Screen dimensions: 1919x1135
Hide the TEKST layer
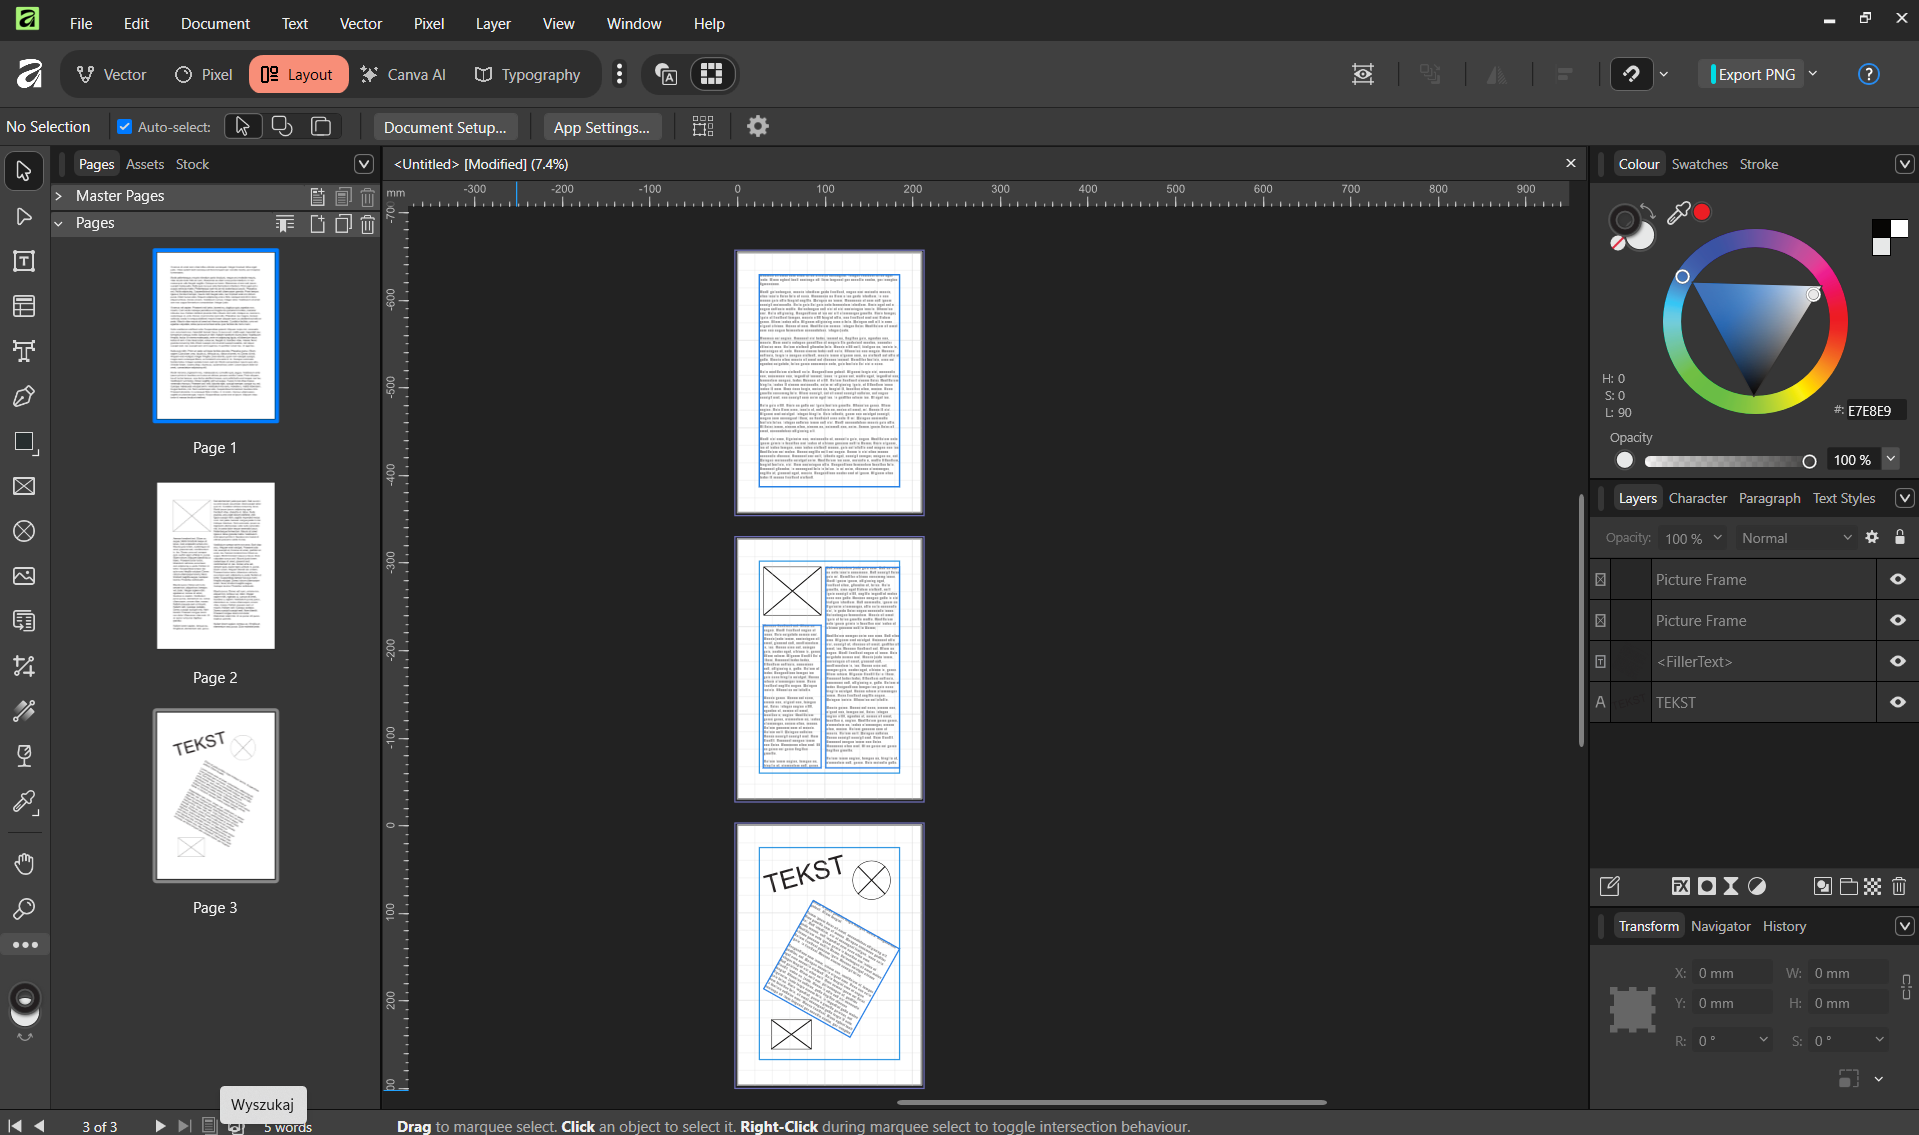tap(1897, 703)
